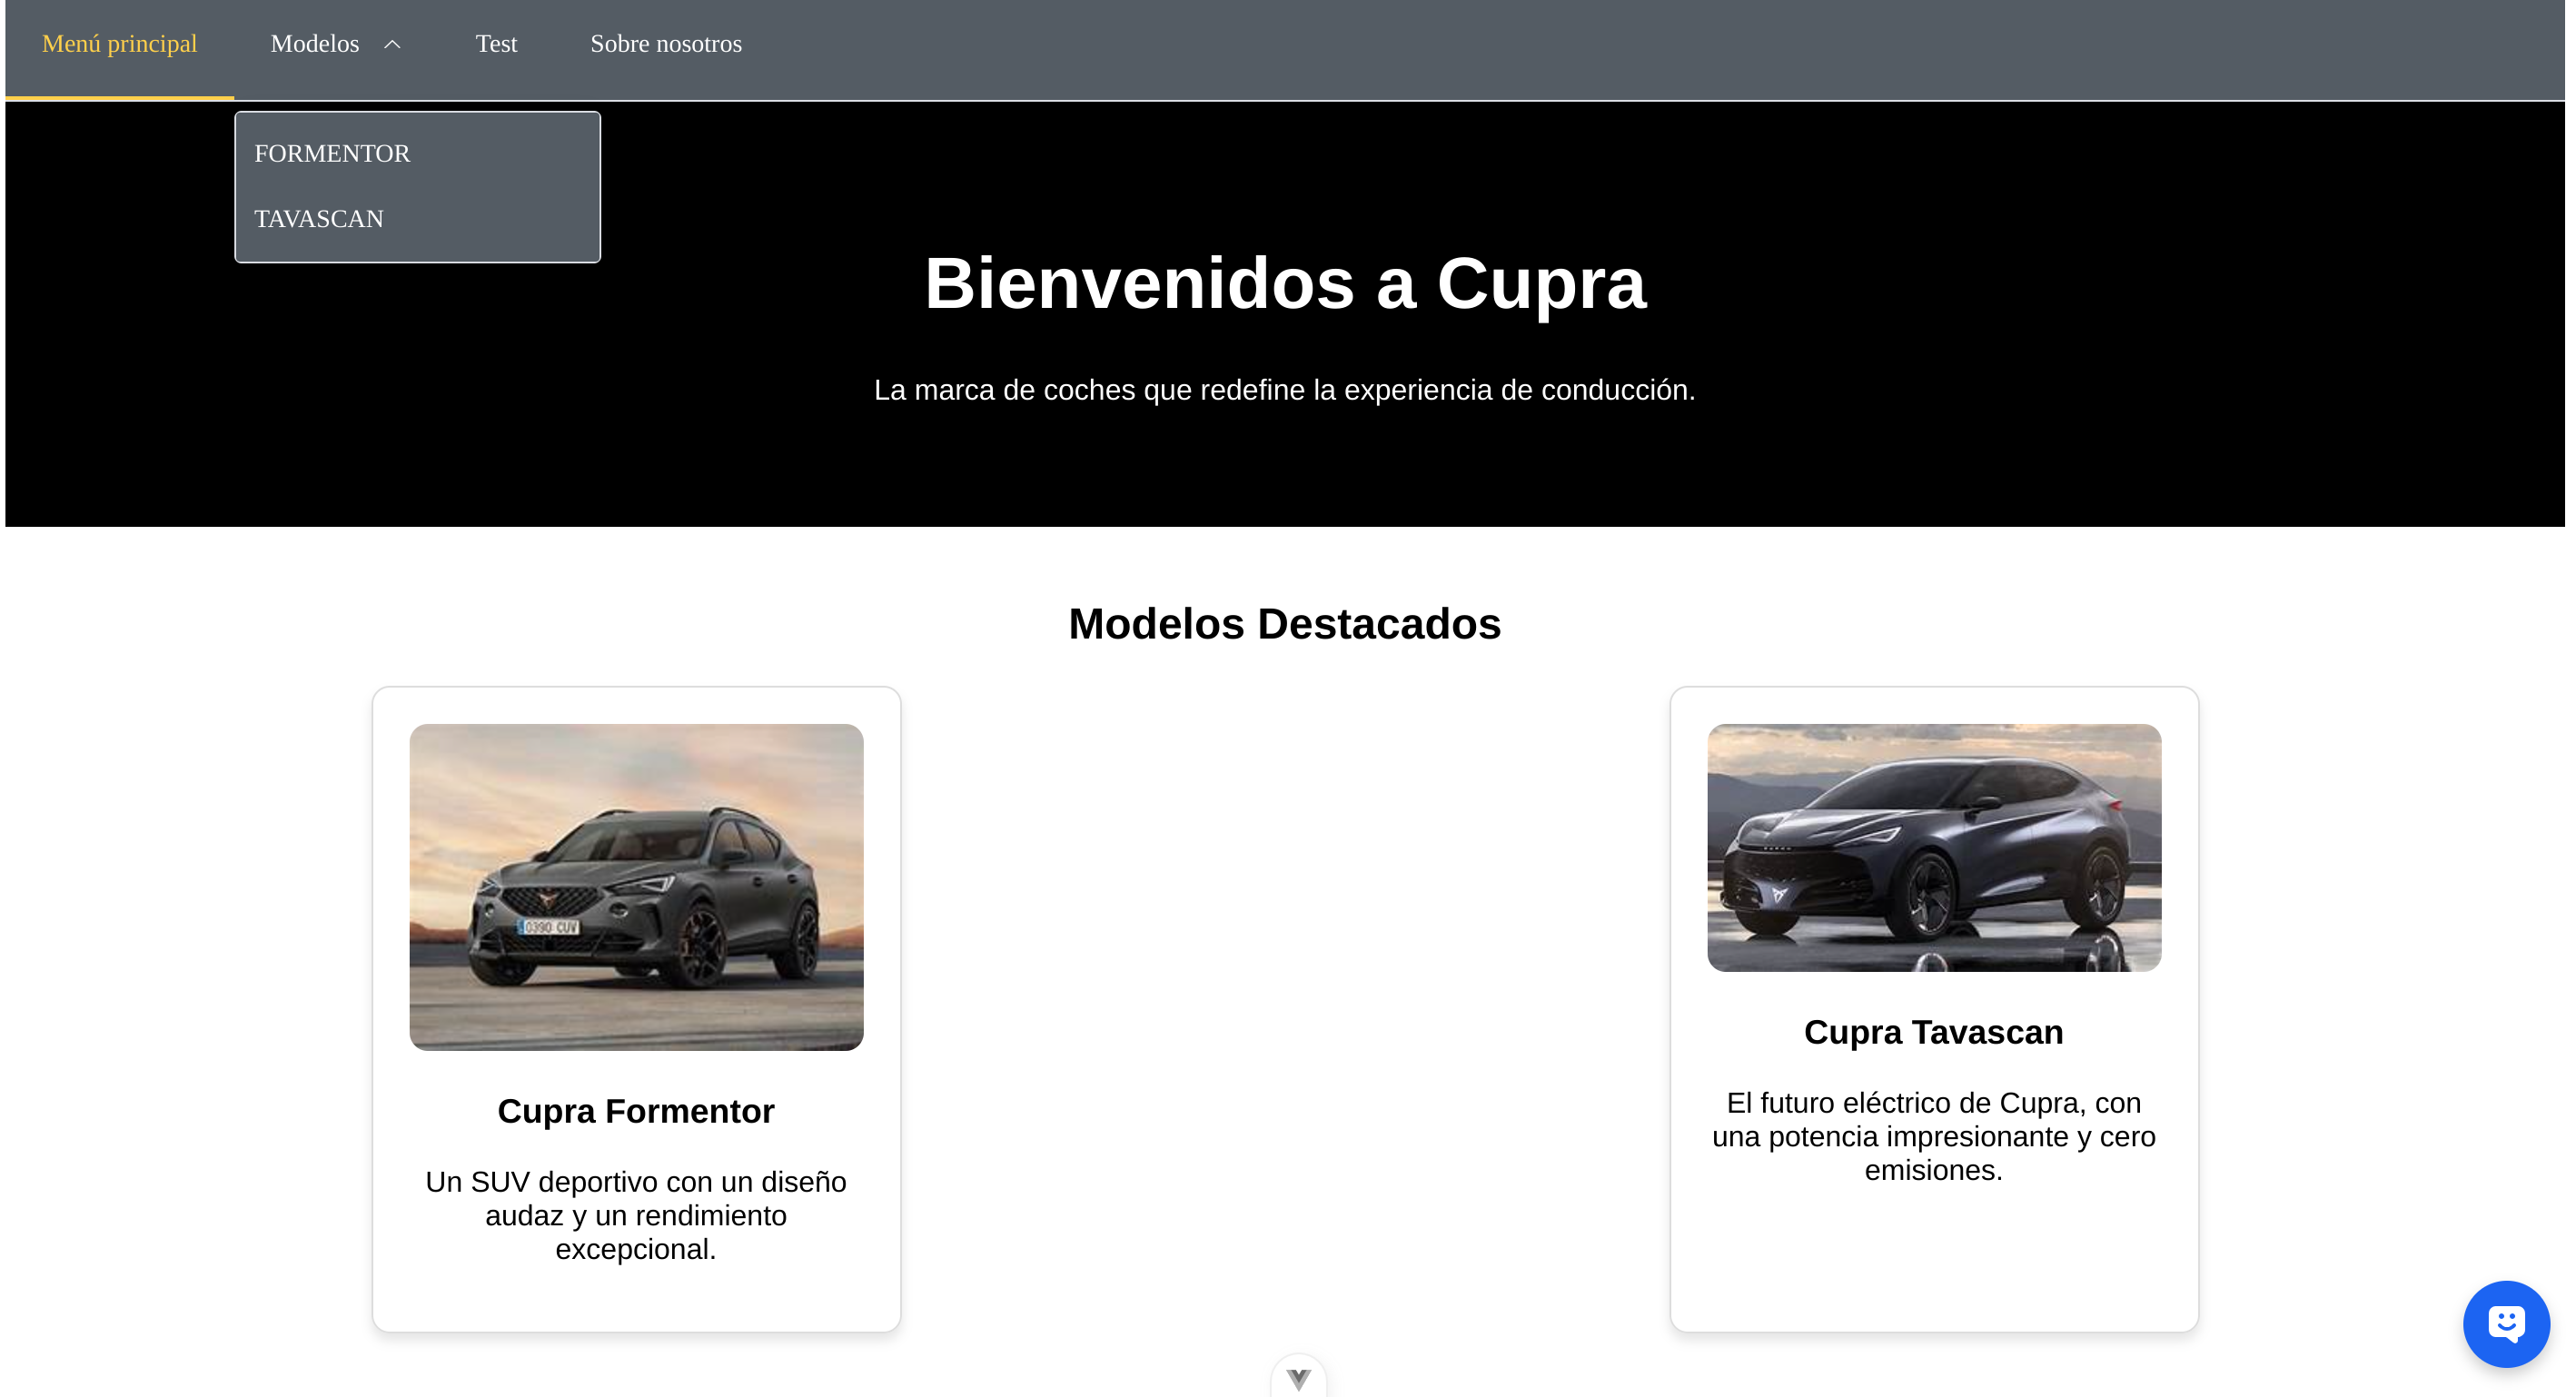Choose TAVASCAN in the dropdown

319,218
